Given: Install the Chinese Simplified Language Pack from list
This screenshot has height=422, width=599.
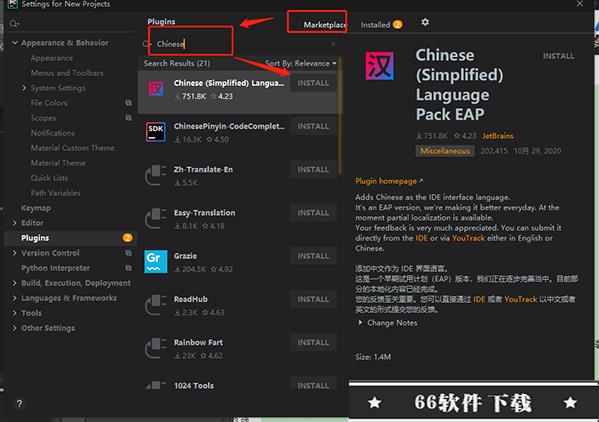Looking at the screenshot, I should (x=313, y=83).
